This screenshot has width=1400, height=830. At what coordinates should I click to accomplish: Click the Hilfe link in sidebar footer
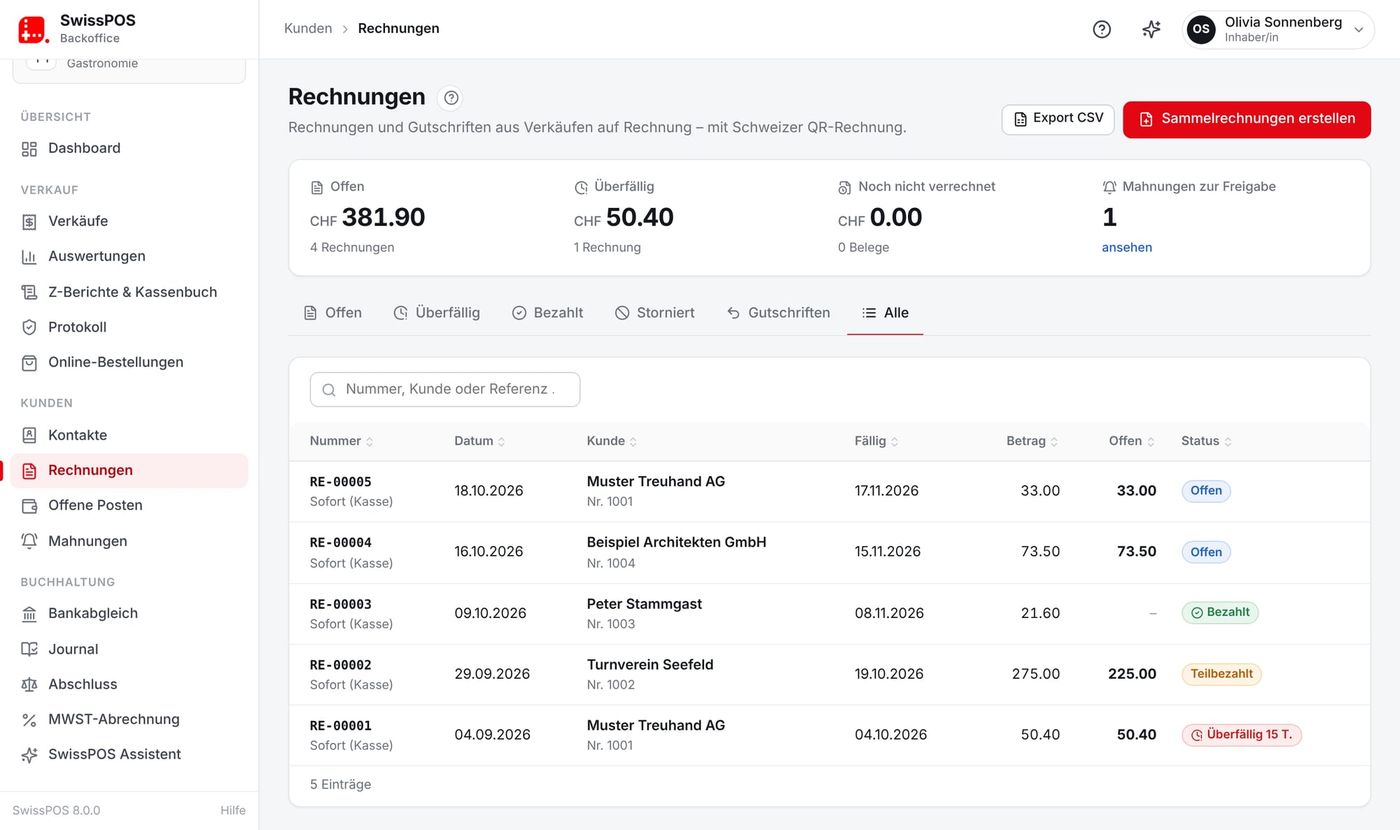click(x=233, y=810)
